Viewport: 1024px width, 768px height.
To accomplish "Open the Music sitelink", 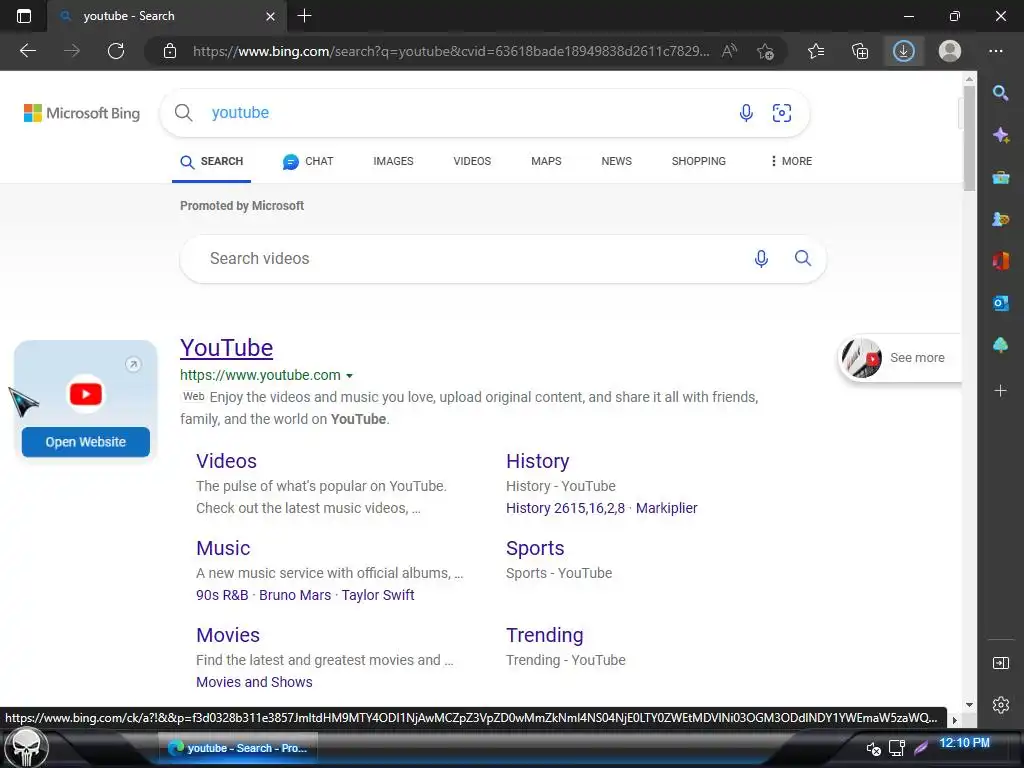I will (223, 548).
